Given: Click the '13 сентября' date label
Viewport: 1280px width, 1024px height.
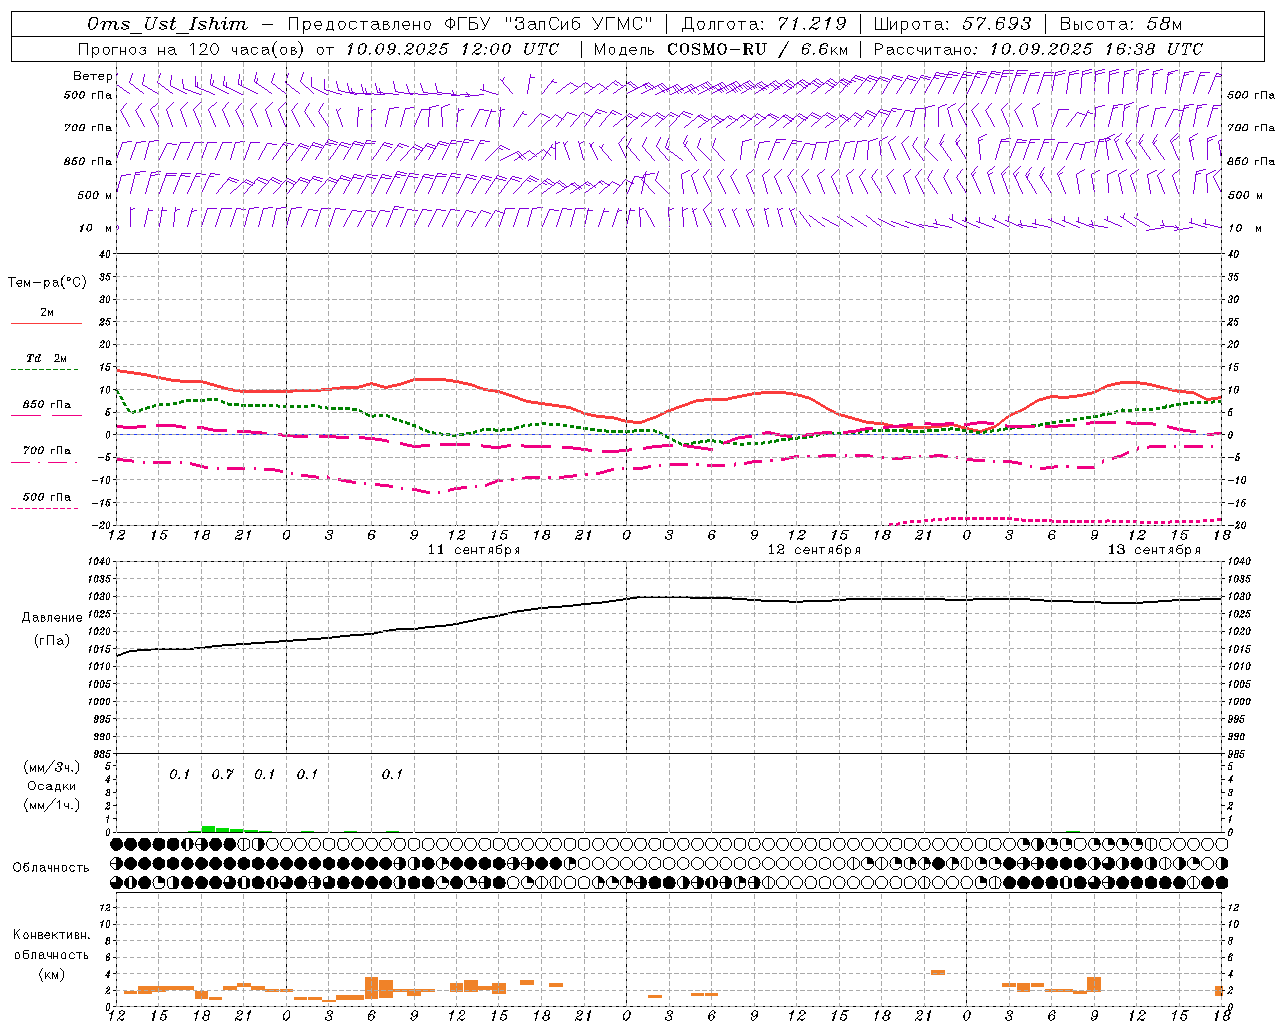Looking at the screenshot, I should click(1154, 550).
